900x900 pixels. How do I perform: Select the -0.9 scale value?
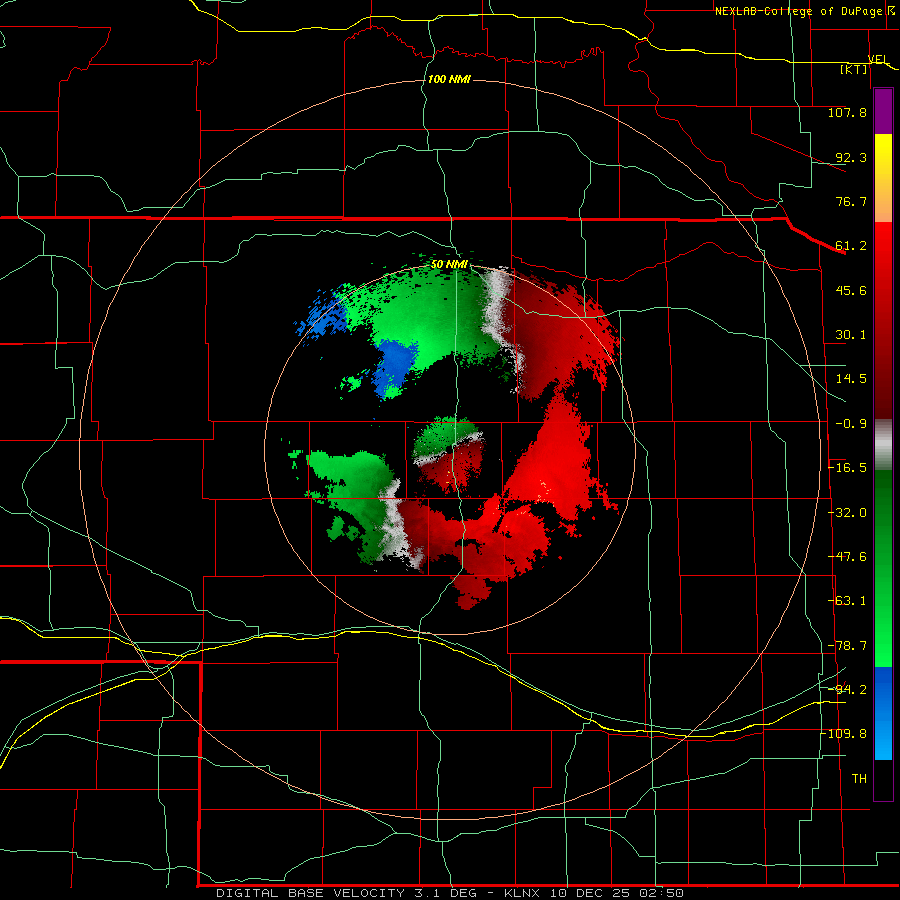coord(851,424)
